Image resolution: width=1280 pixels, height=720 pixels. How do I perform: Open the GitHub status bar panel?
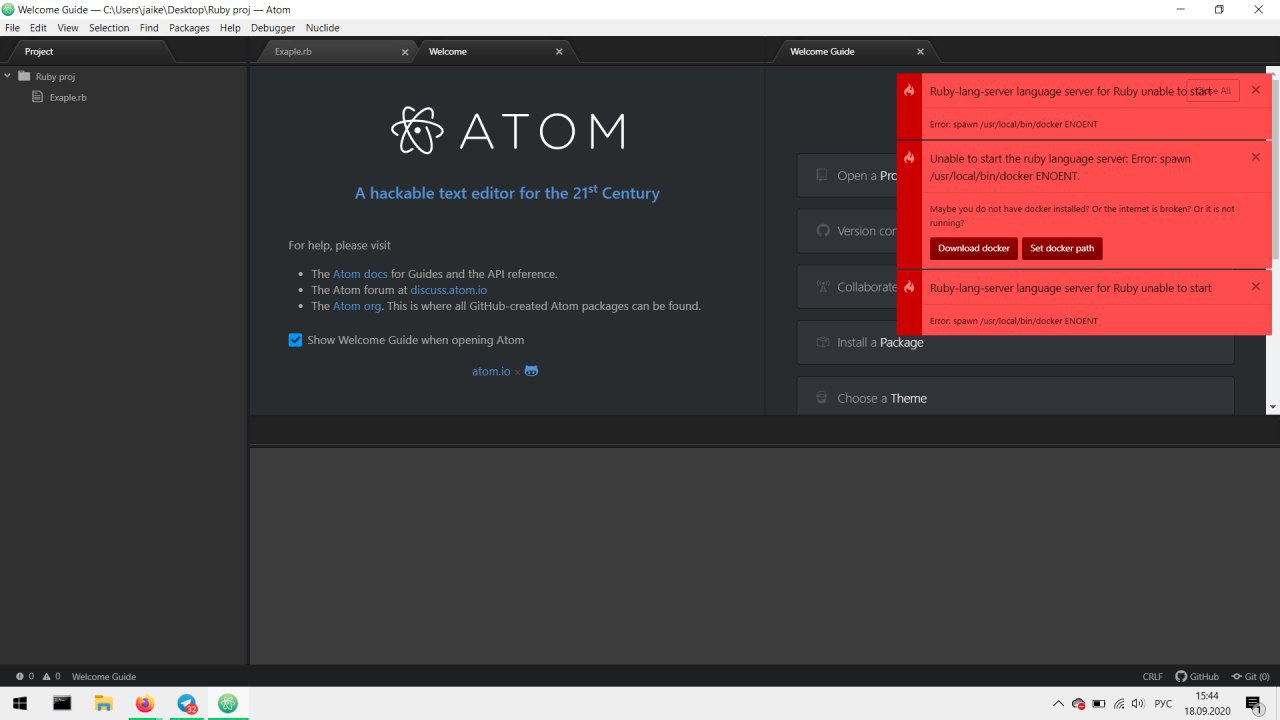[1197, 677]
